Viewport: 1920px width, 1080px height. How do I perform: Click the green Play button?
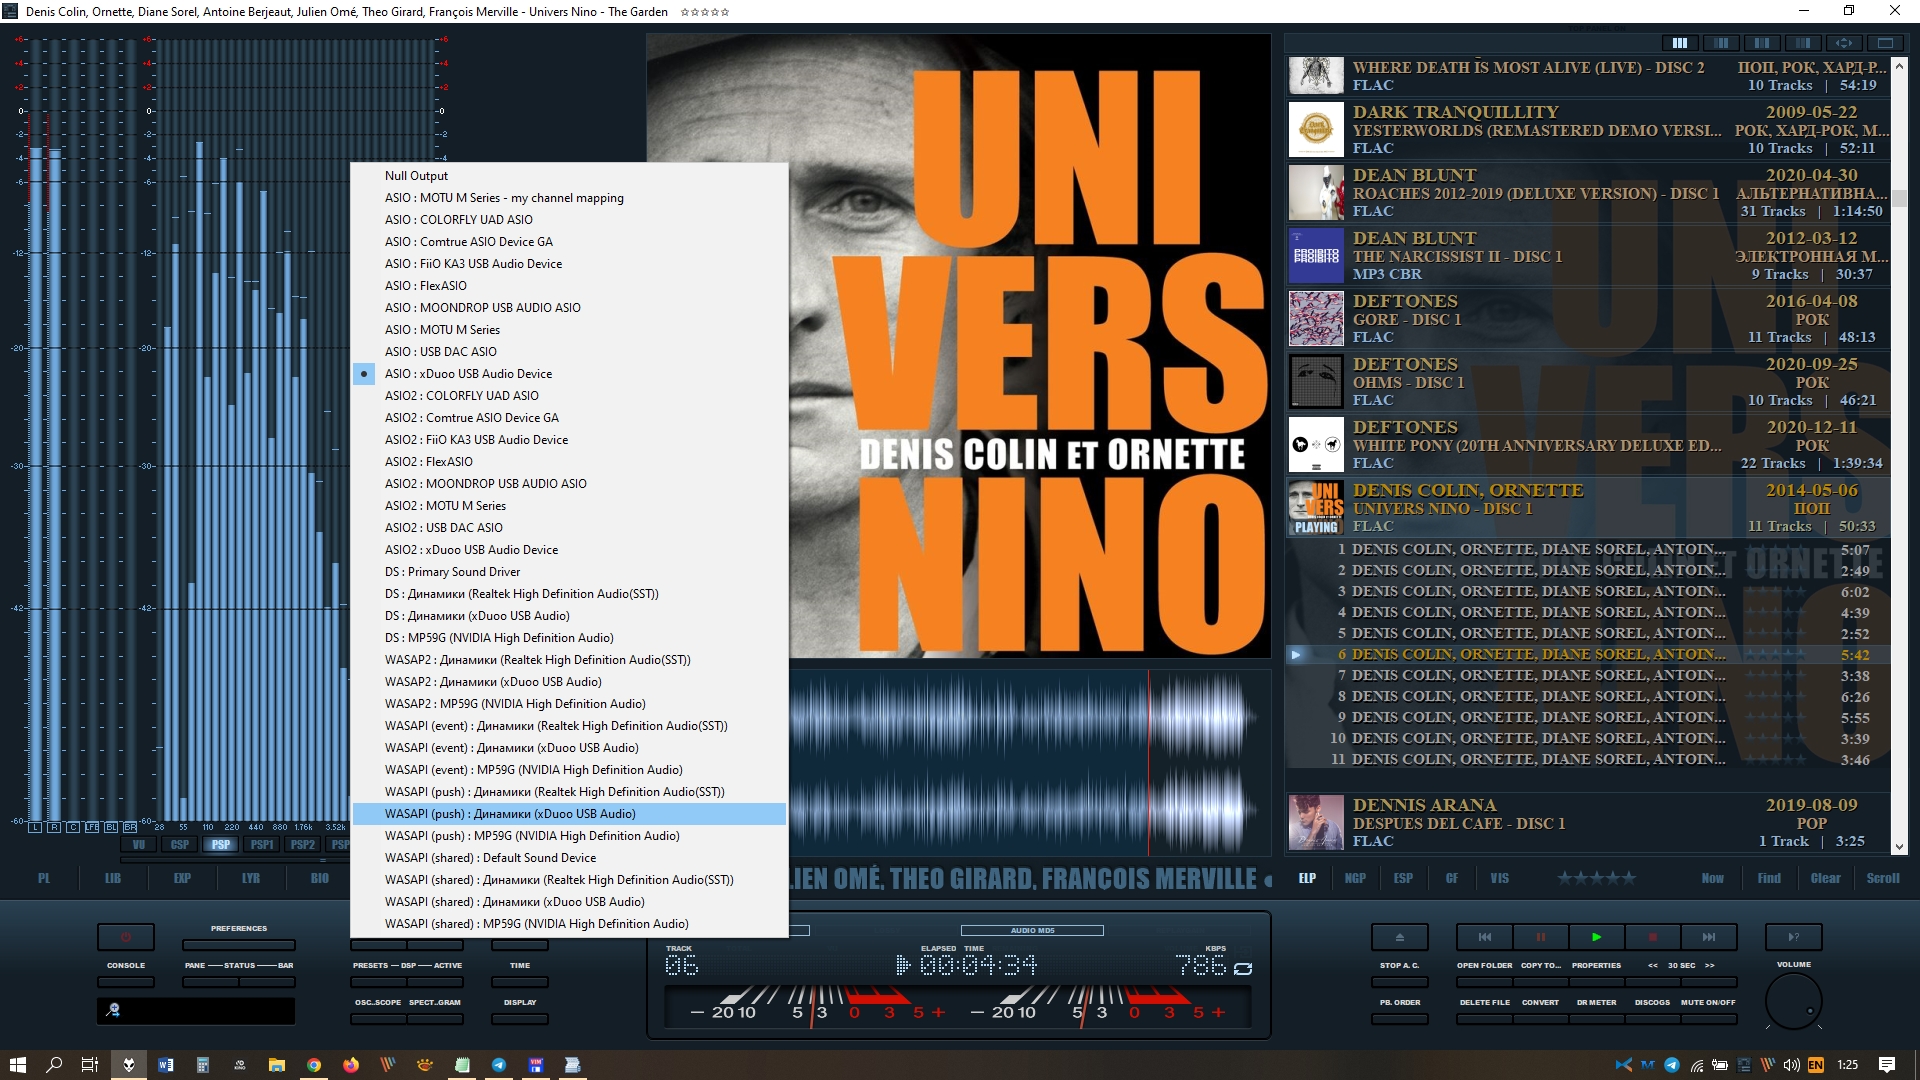click(x=1596, y=937)
